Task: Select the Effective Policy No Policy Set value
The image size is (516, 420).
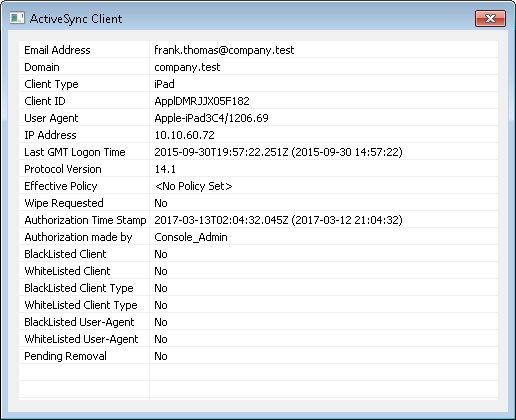Action: [x=193, y=186]
